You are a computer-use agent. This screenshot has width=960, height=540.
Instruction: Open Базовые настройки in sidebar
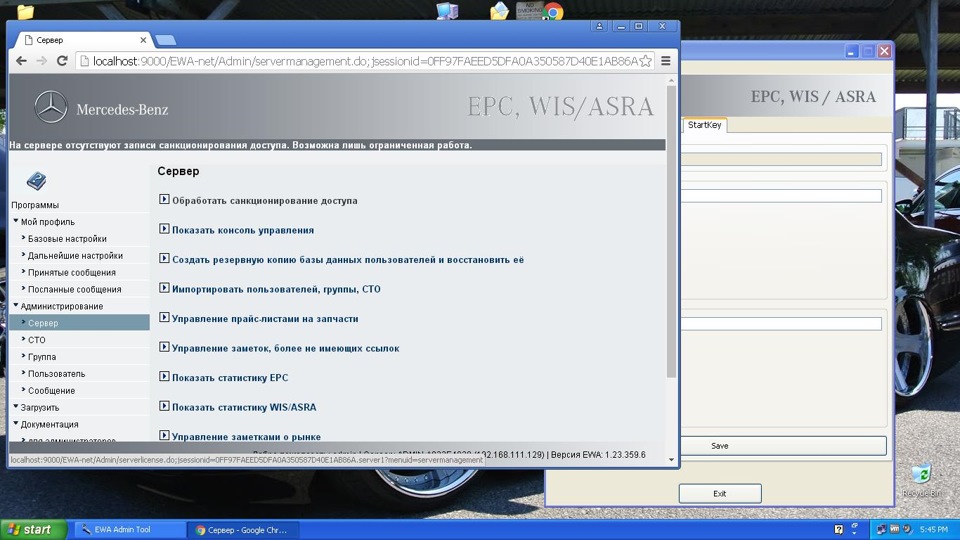pos(67,239)
